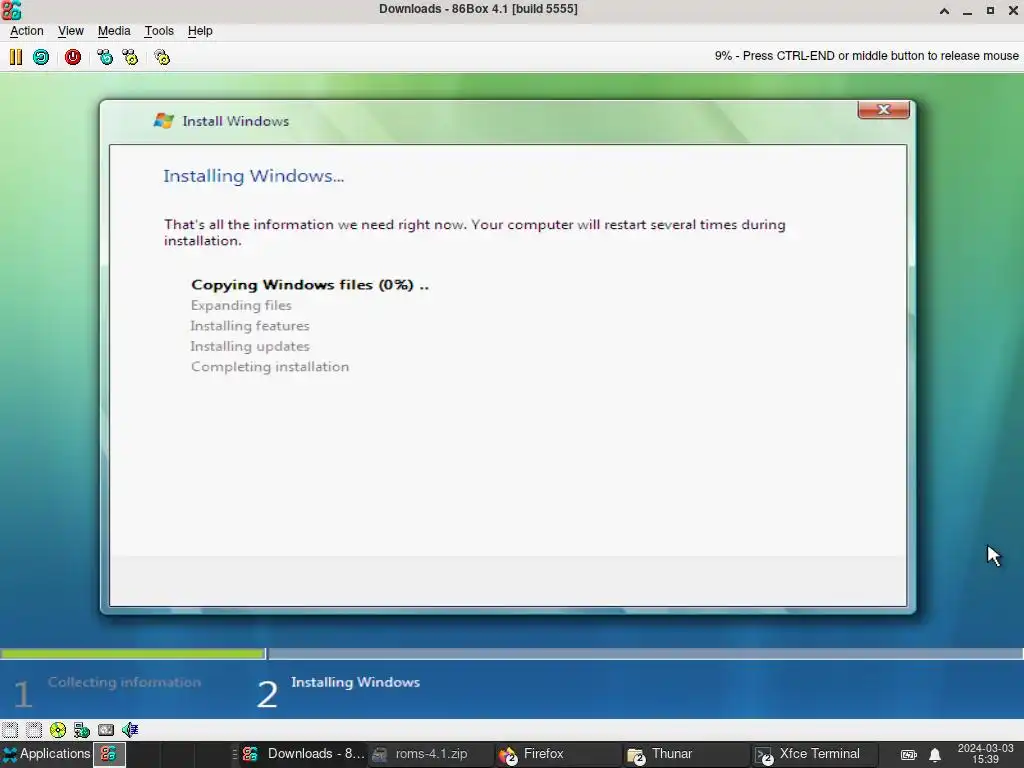Switch to Thunar from the taskbar
The height and width of the screenshot is (768, 1024).
[x=686, y=754]
